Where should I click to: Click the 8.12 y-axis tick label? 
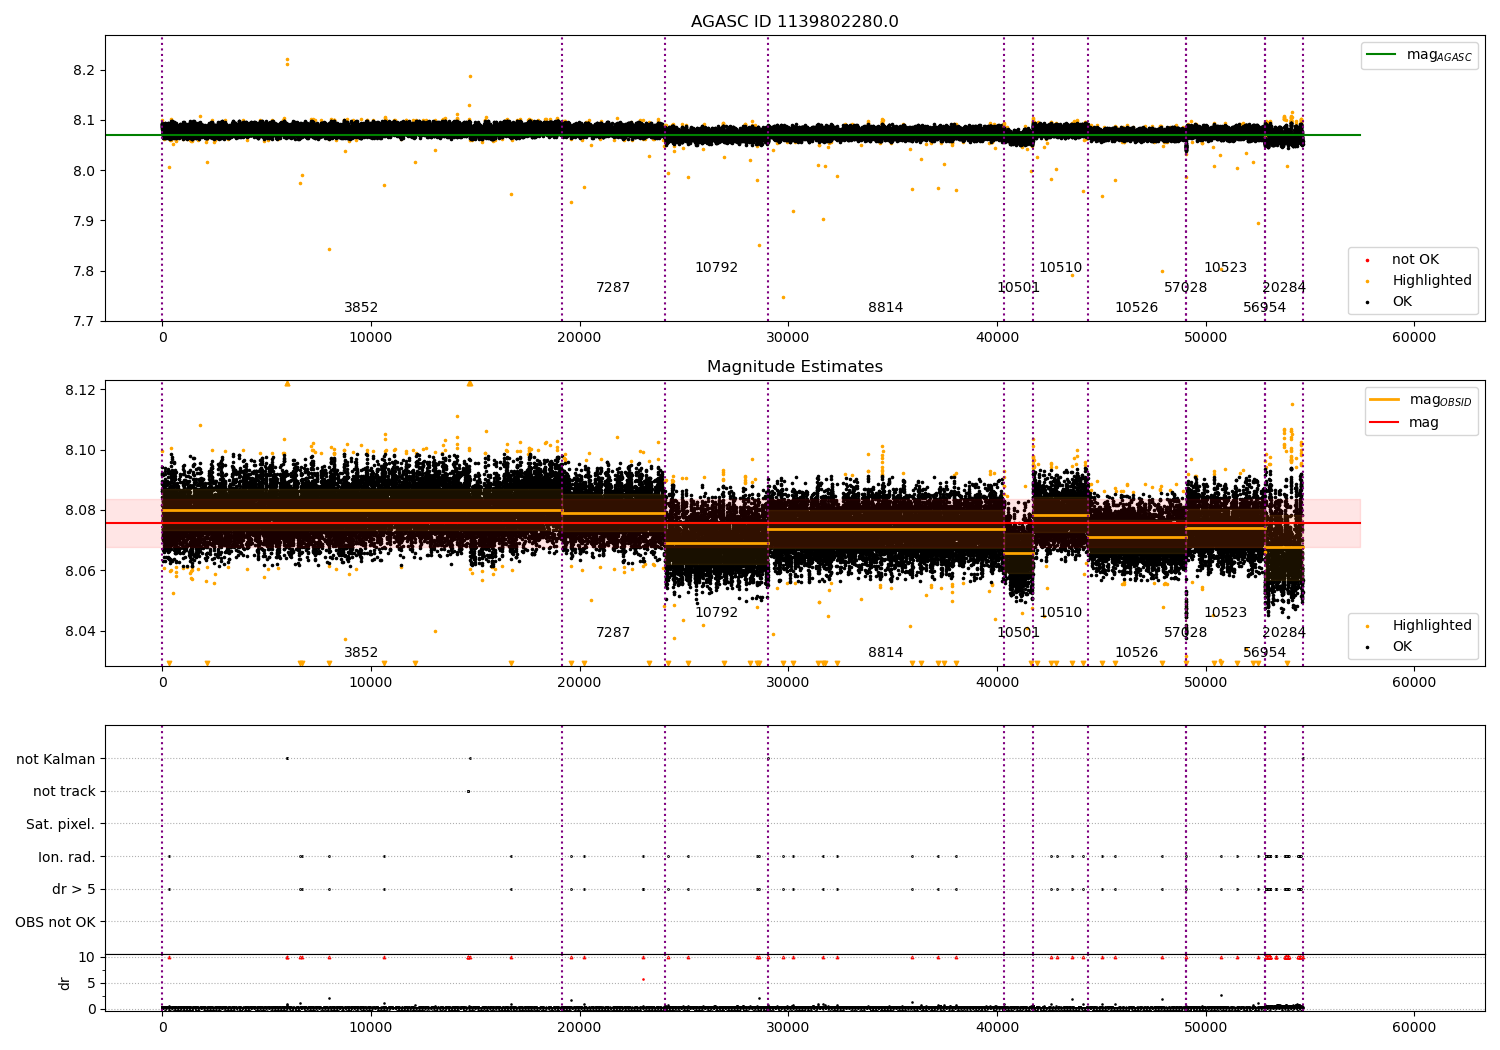(80, 390)
